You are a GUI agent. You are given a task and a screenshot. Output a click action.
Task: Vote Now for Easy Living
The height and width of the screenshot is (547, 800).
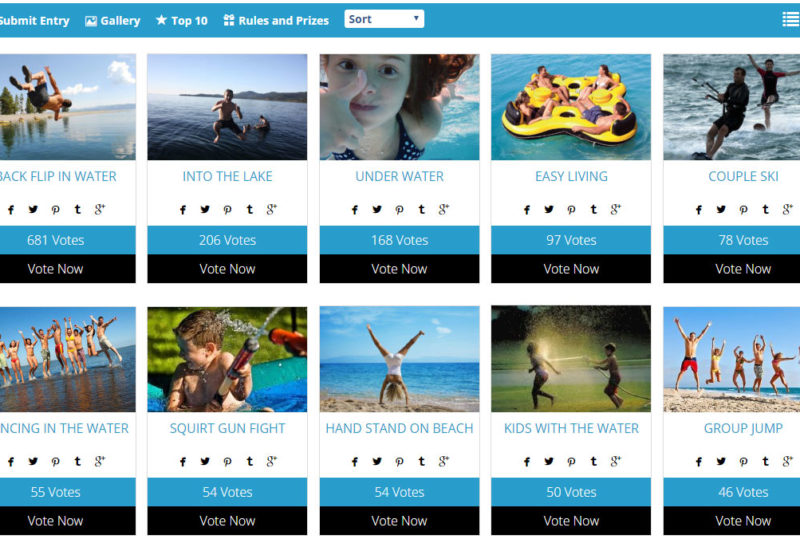pyautogui.click(x=571, y=269)
